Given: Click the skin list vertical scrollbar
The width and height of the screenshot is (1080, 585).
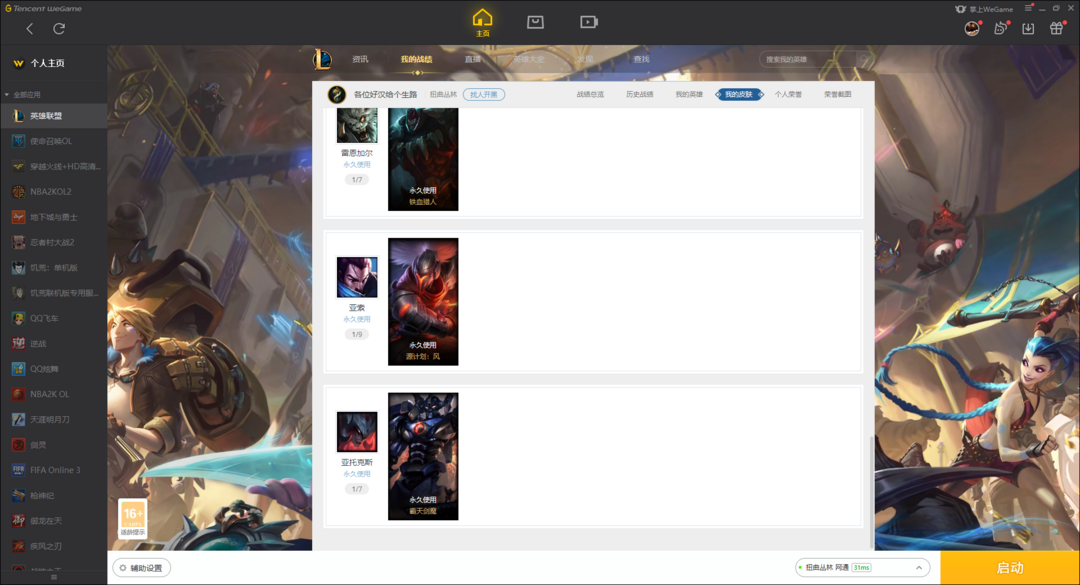Looking at the screenshot, I should click(871, 492).
